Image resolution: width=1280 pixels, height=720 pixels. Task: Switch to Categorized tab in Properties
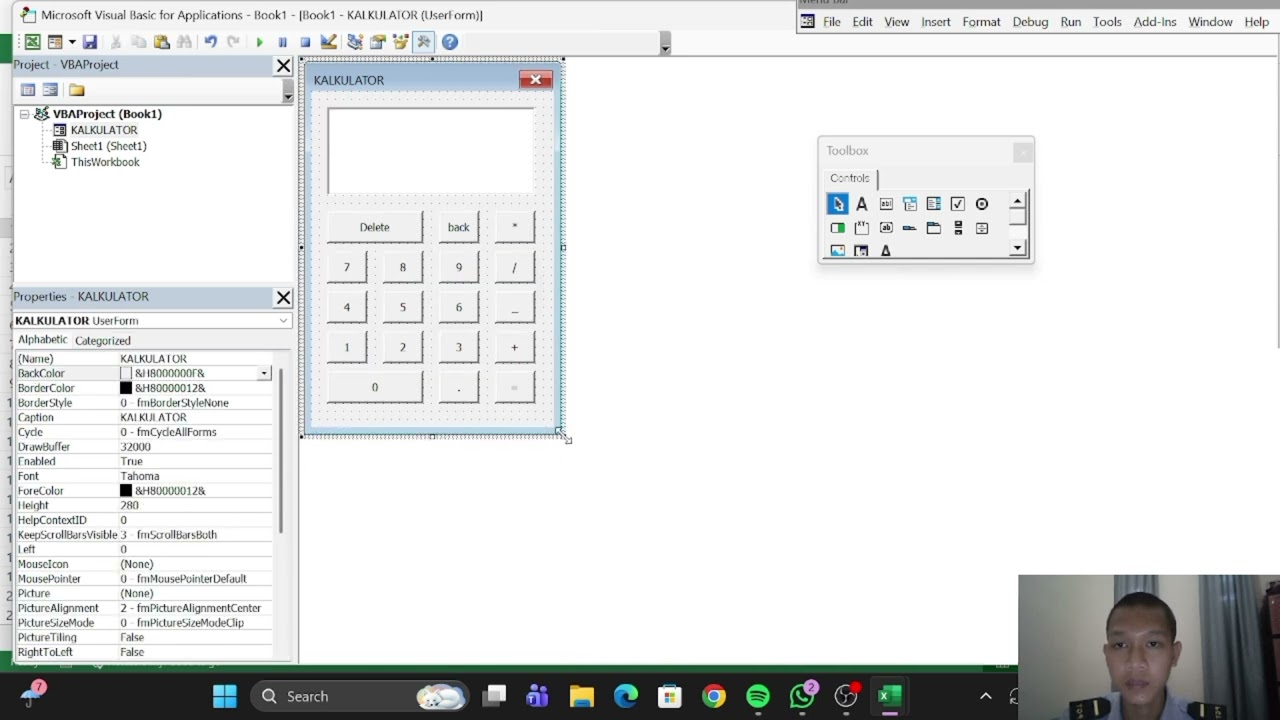click(x=102, y=341)
